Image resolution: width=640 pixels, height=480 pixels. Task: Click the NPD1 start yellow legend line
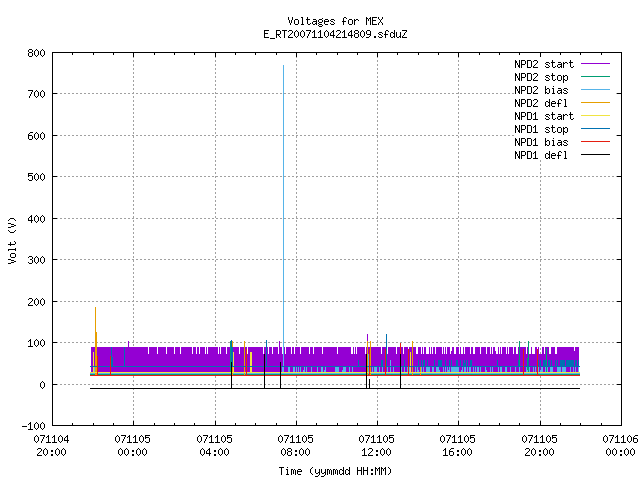(595, 116)
